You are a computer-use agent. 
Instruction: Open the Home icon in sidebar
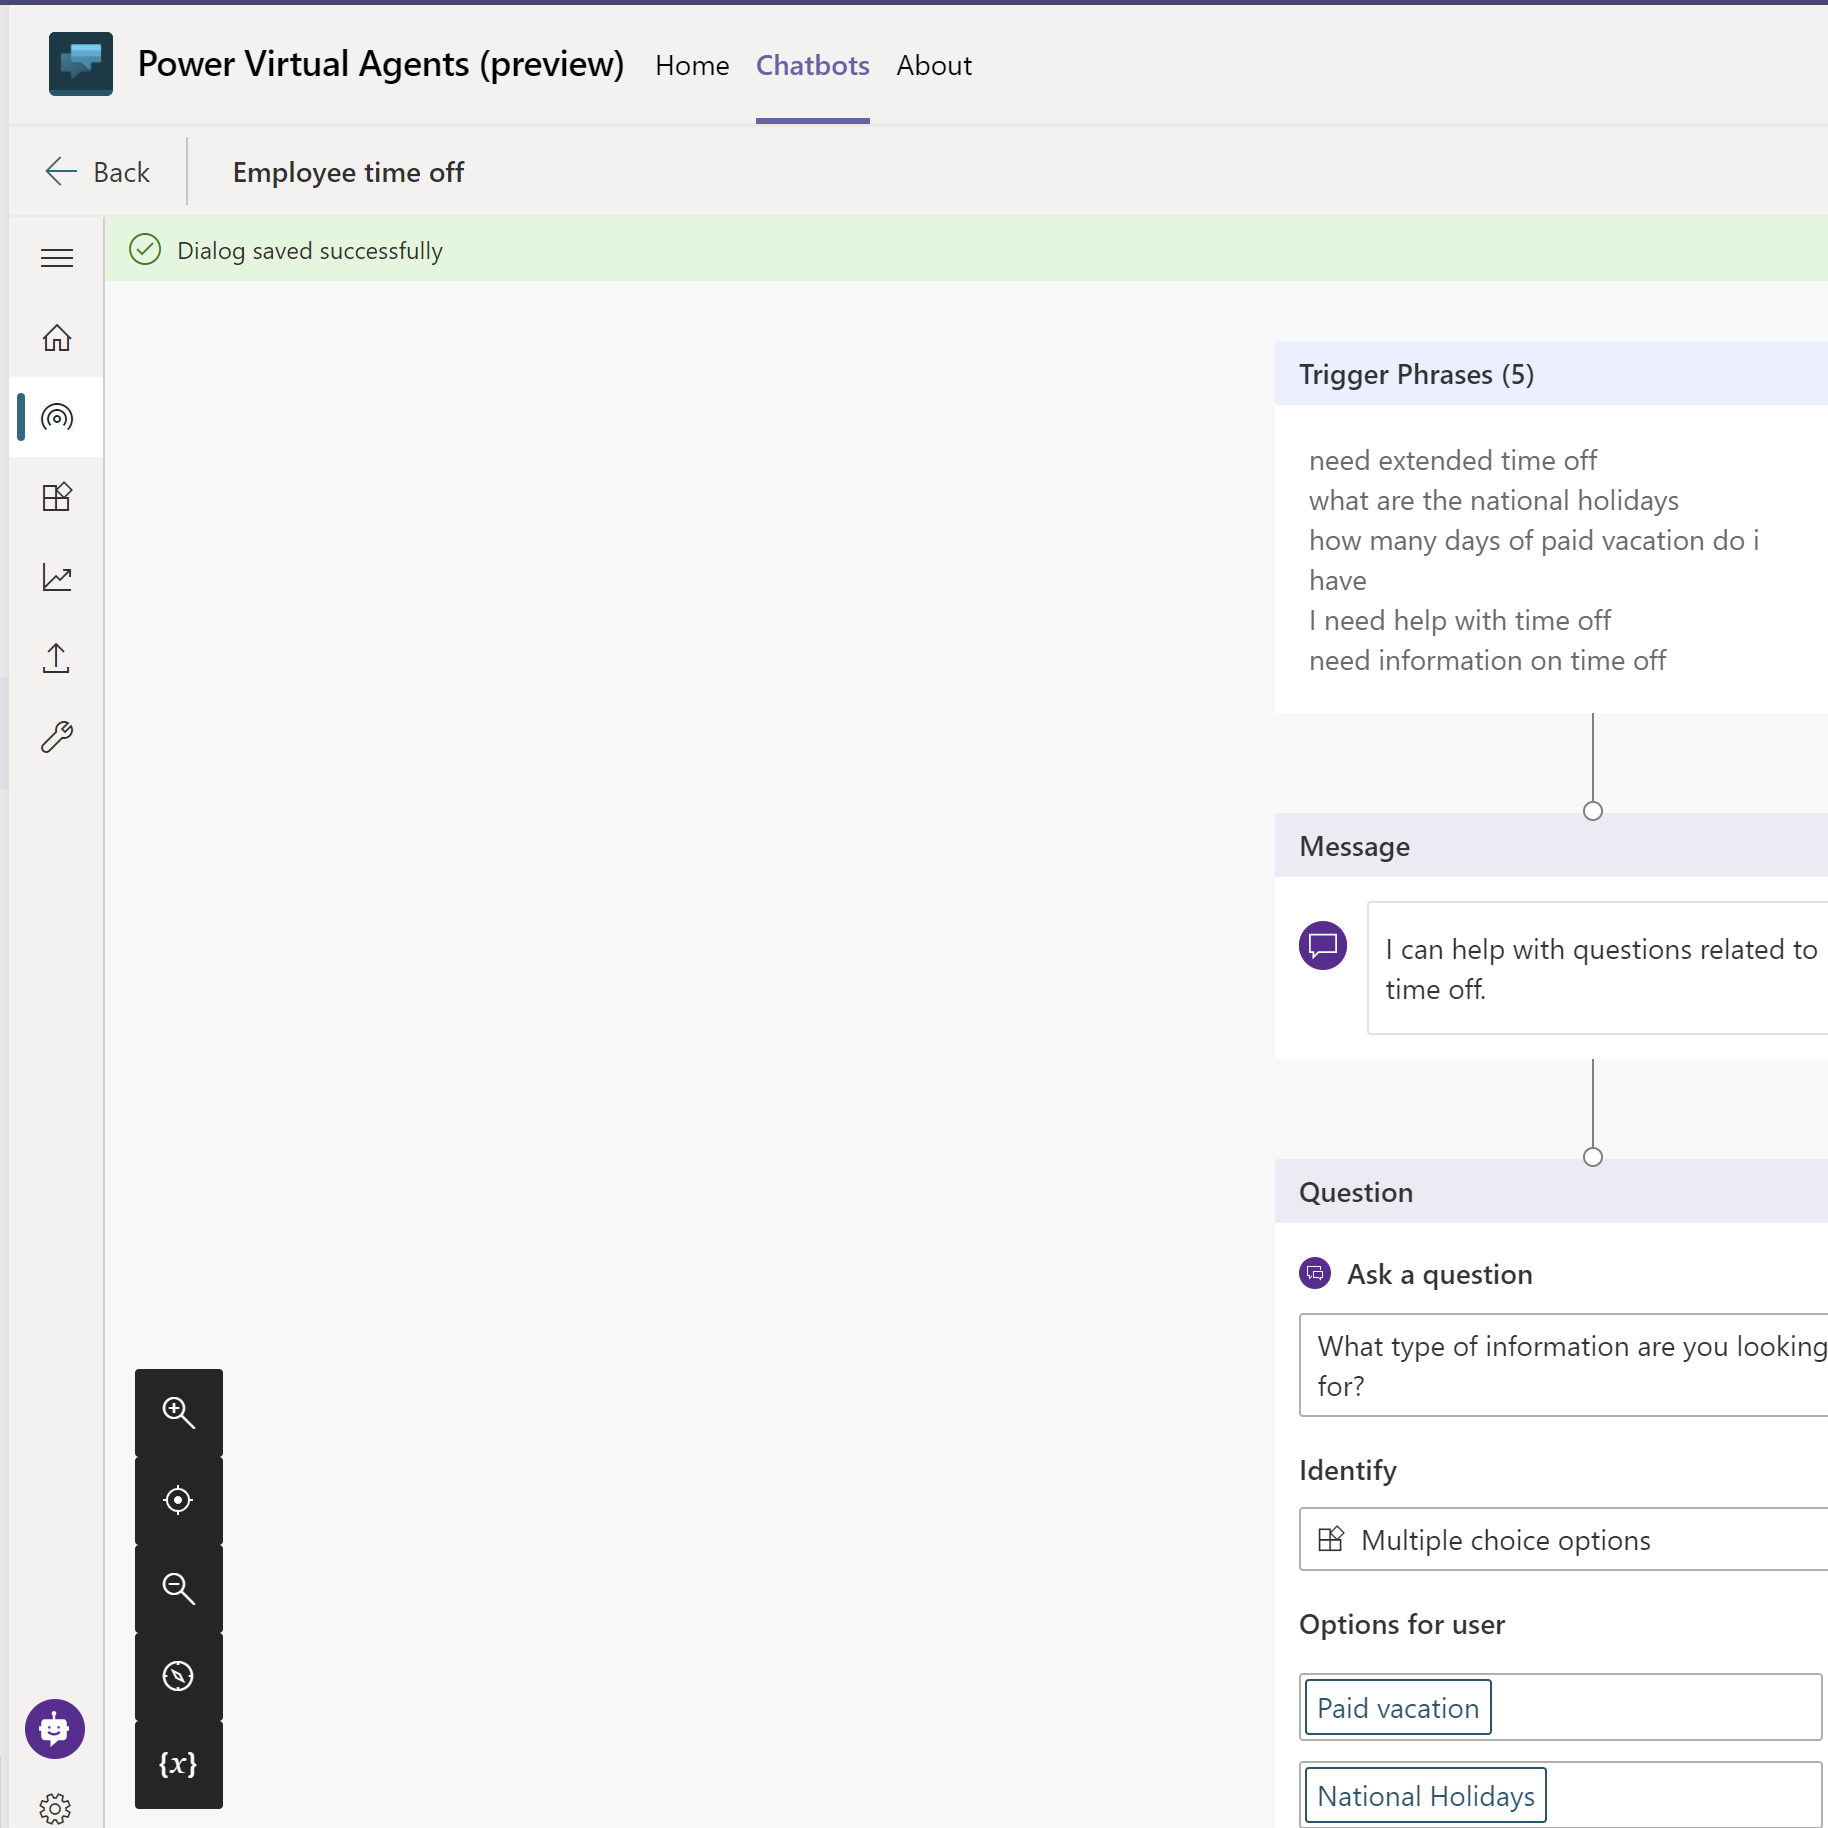point(57,338)
